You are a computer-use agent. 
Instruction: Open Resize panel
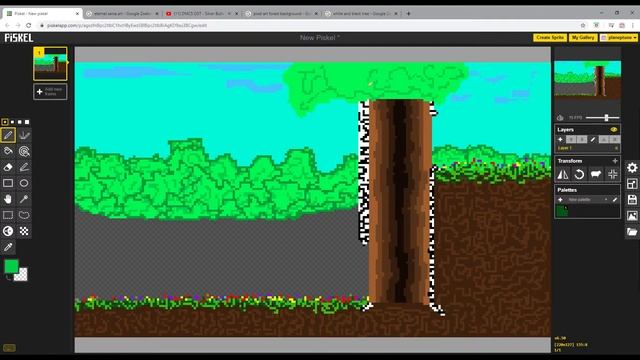pyautogui.click(x=632, y=184)
